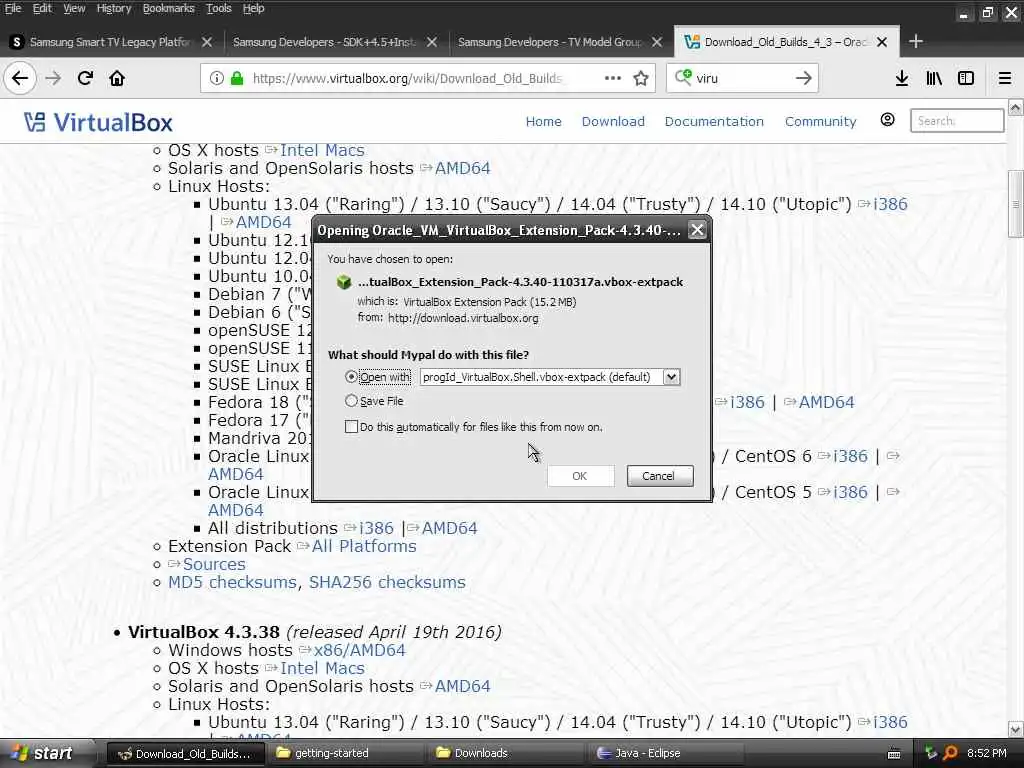This screenshot has height=768, width=1024.
Task: Click the green padlock security icon
Action: (x=237, y=78)
